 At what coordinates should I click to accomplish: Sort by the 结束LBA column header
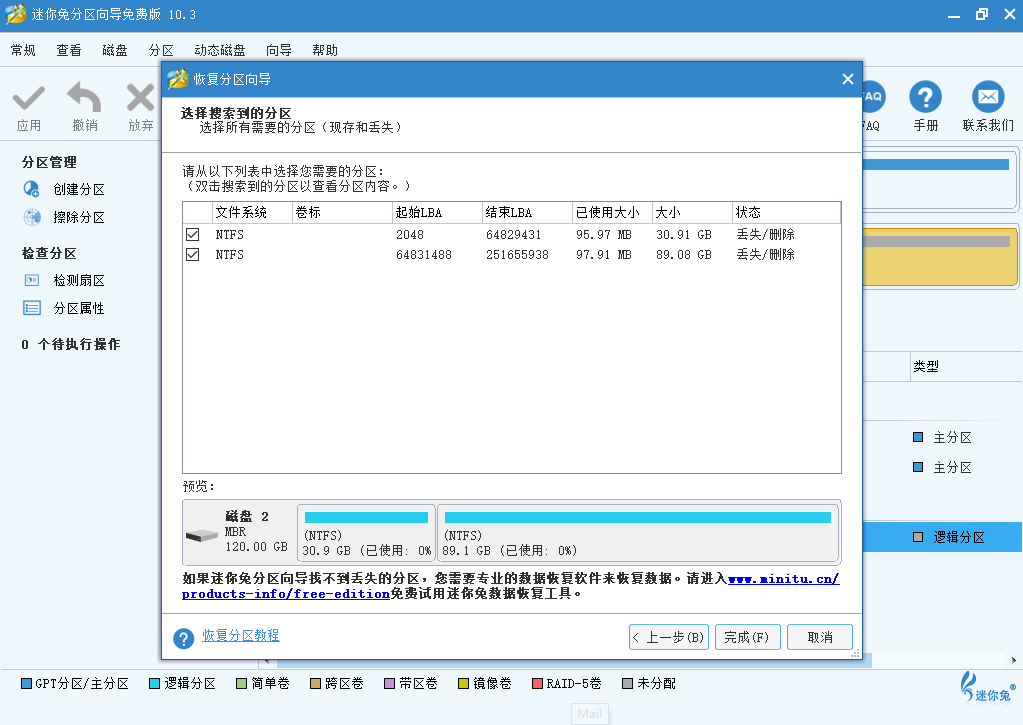pyautogui.click(x=528, y=212)
